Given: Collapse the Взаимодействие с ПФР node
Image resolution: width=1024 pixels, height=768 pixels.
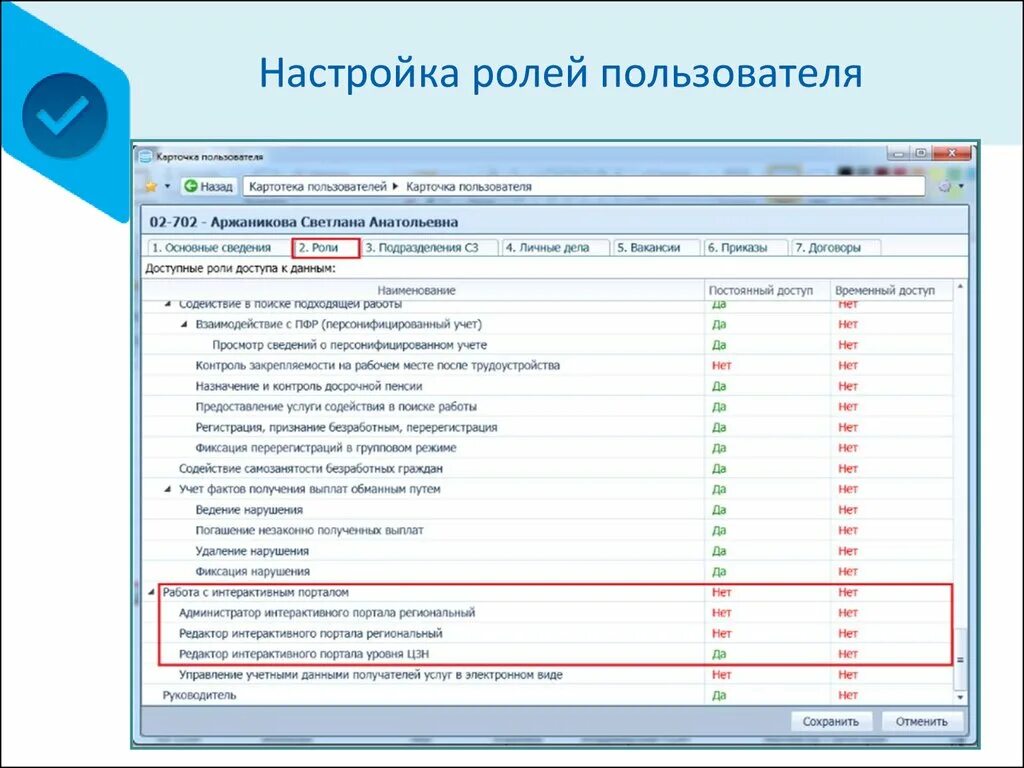Looking at the screenshot, I should (184, 324).
